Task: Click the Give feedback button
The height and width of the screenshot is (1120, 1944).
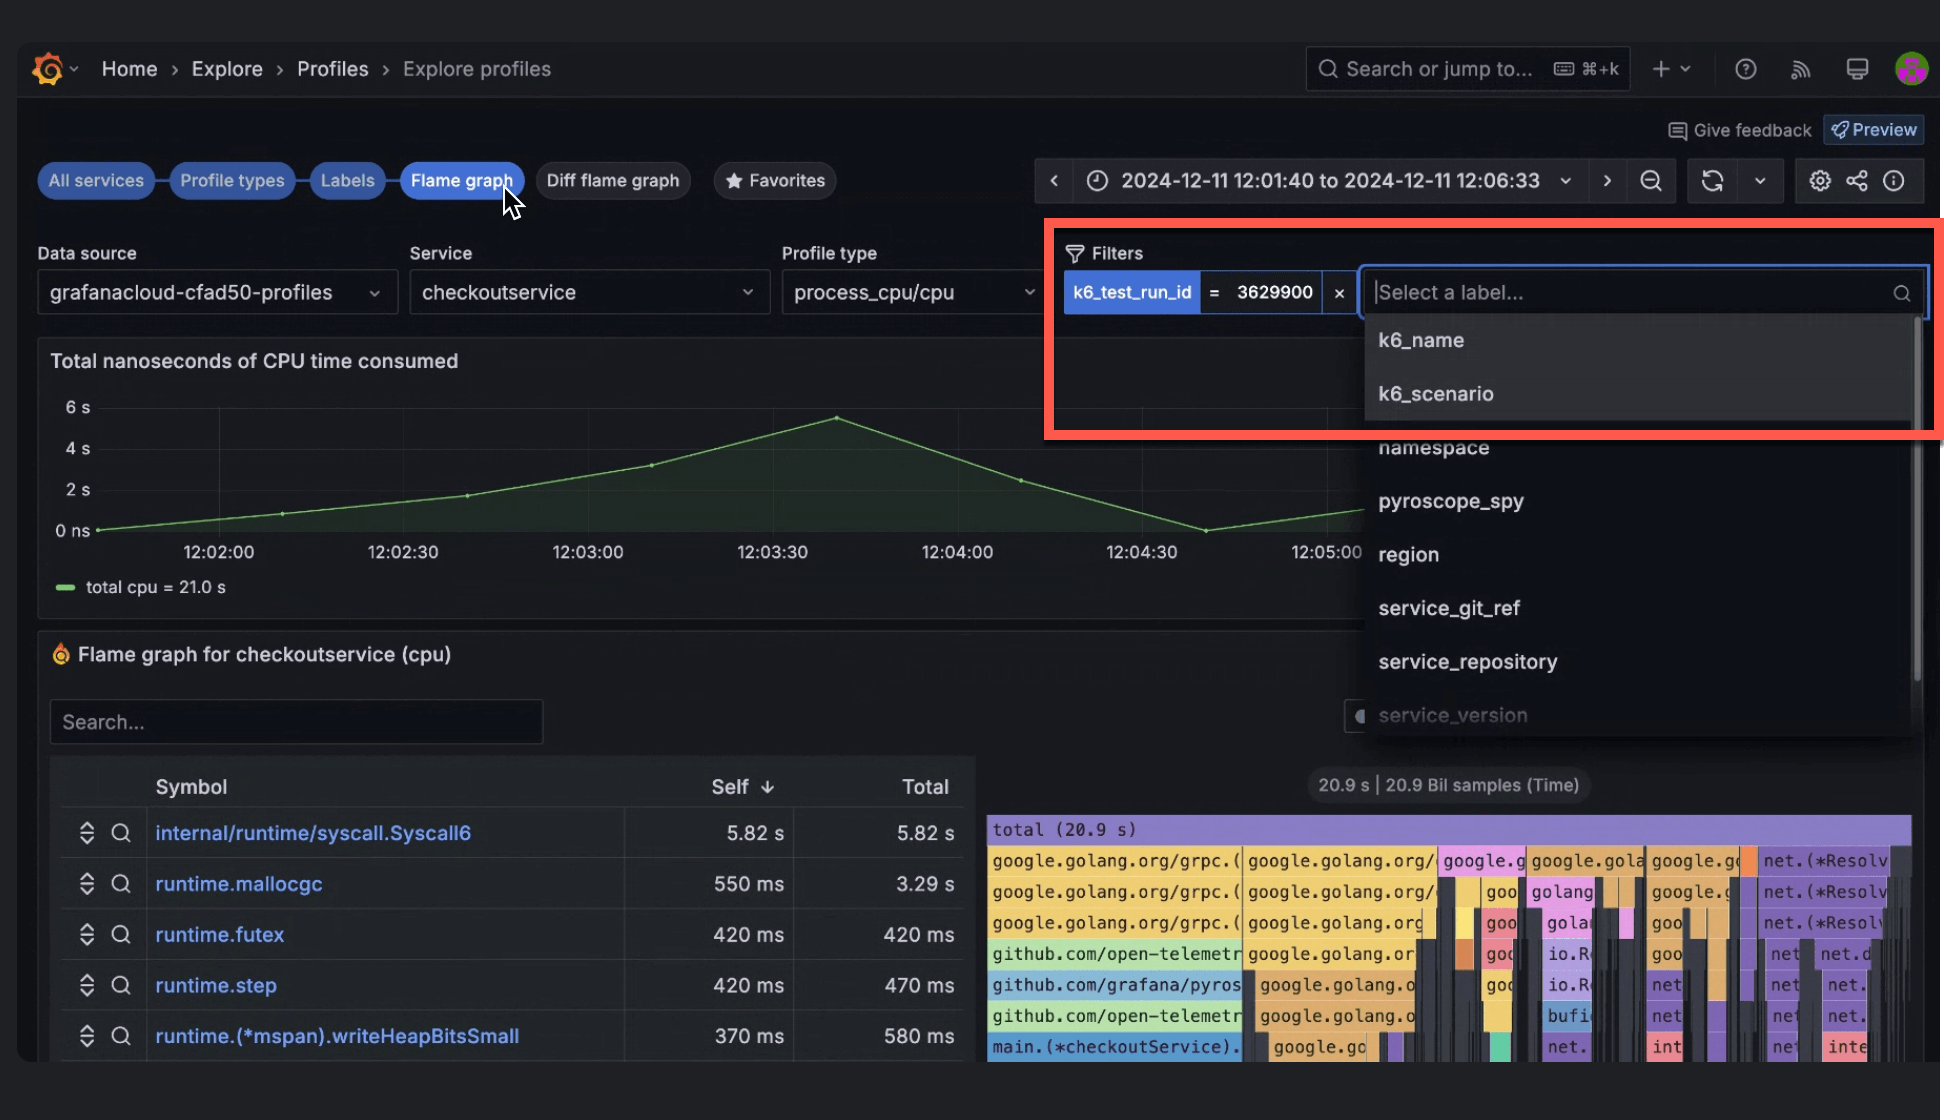Action: coord(1739,130)
